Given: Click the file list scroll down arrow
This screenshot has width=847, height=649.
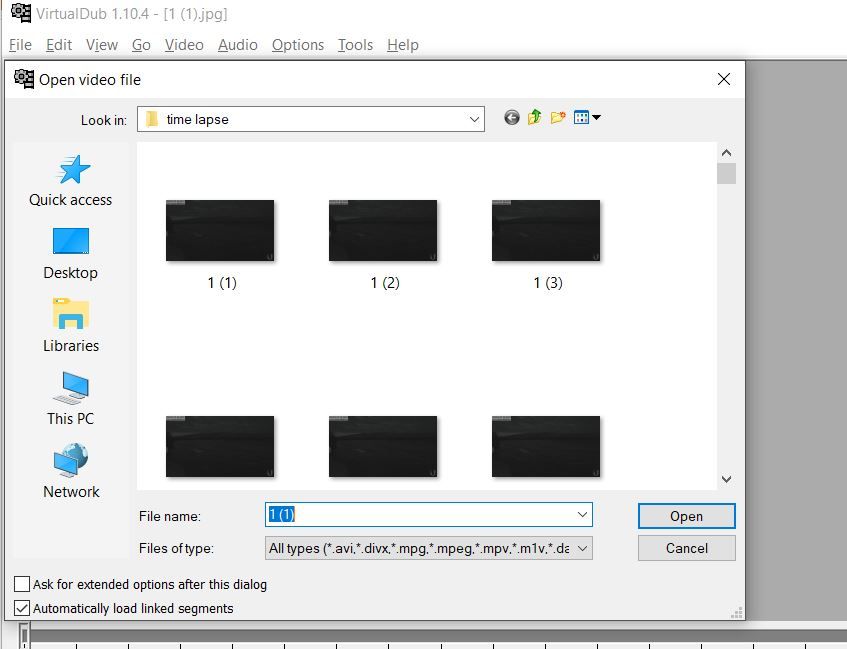Looking at the screenshot, I should tap(727, 479).
